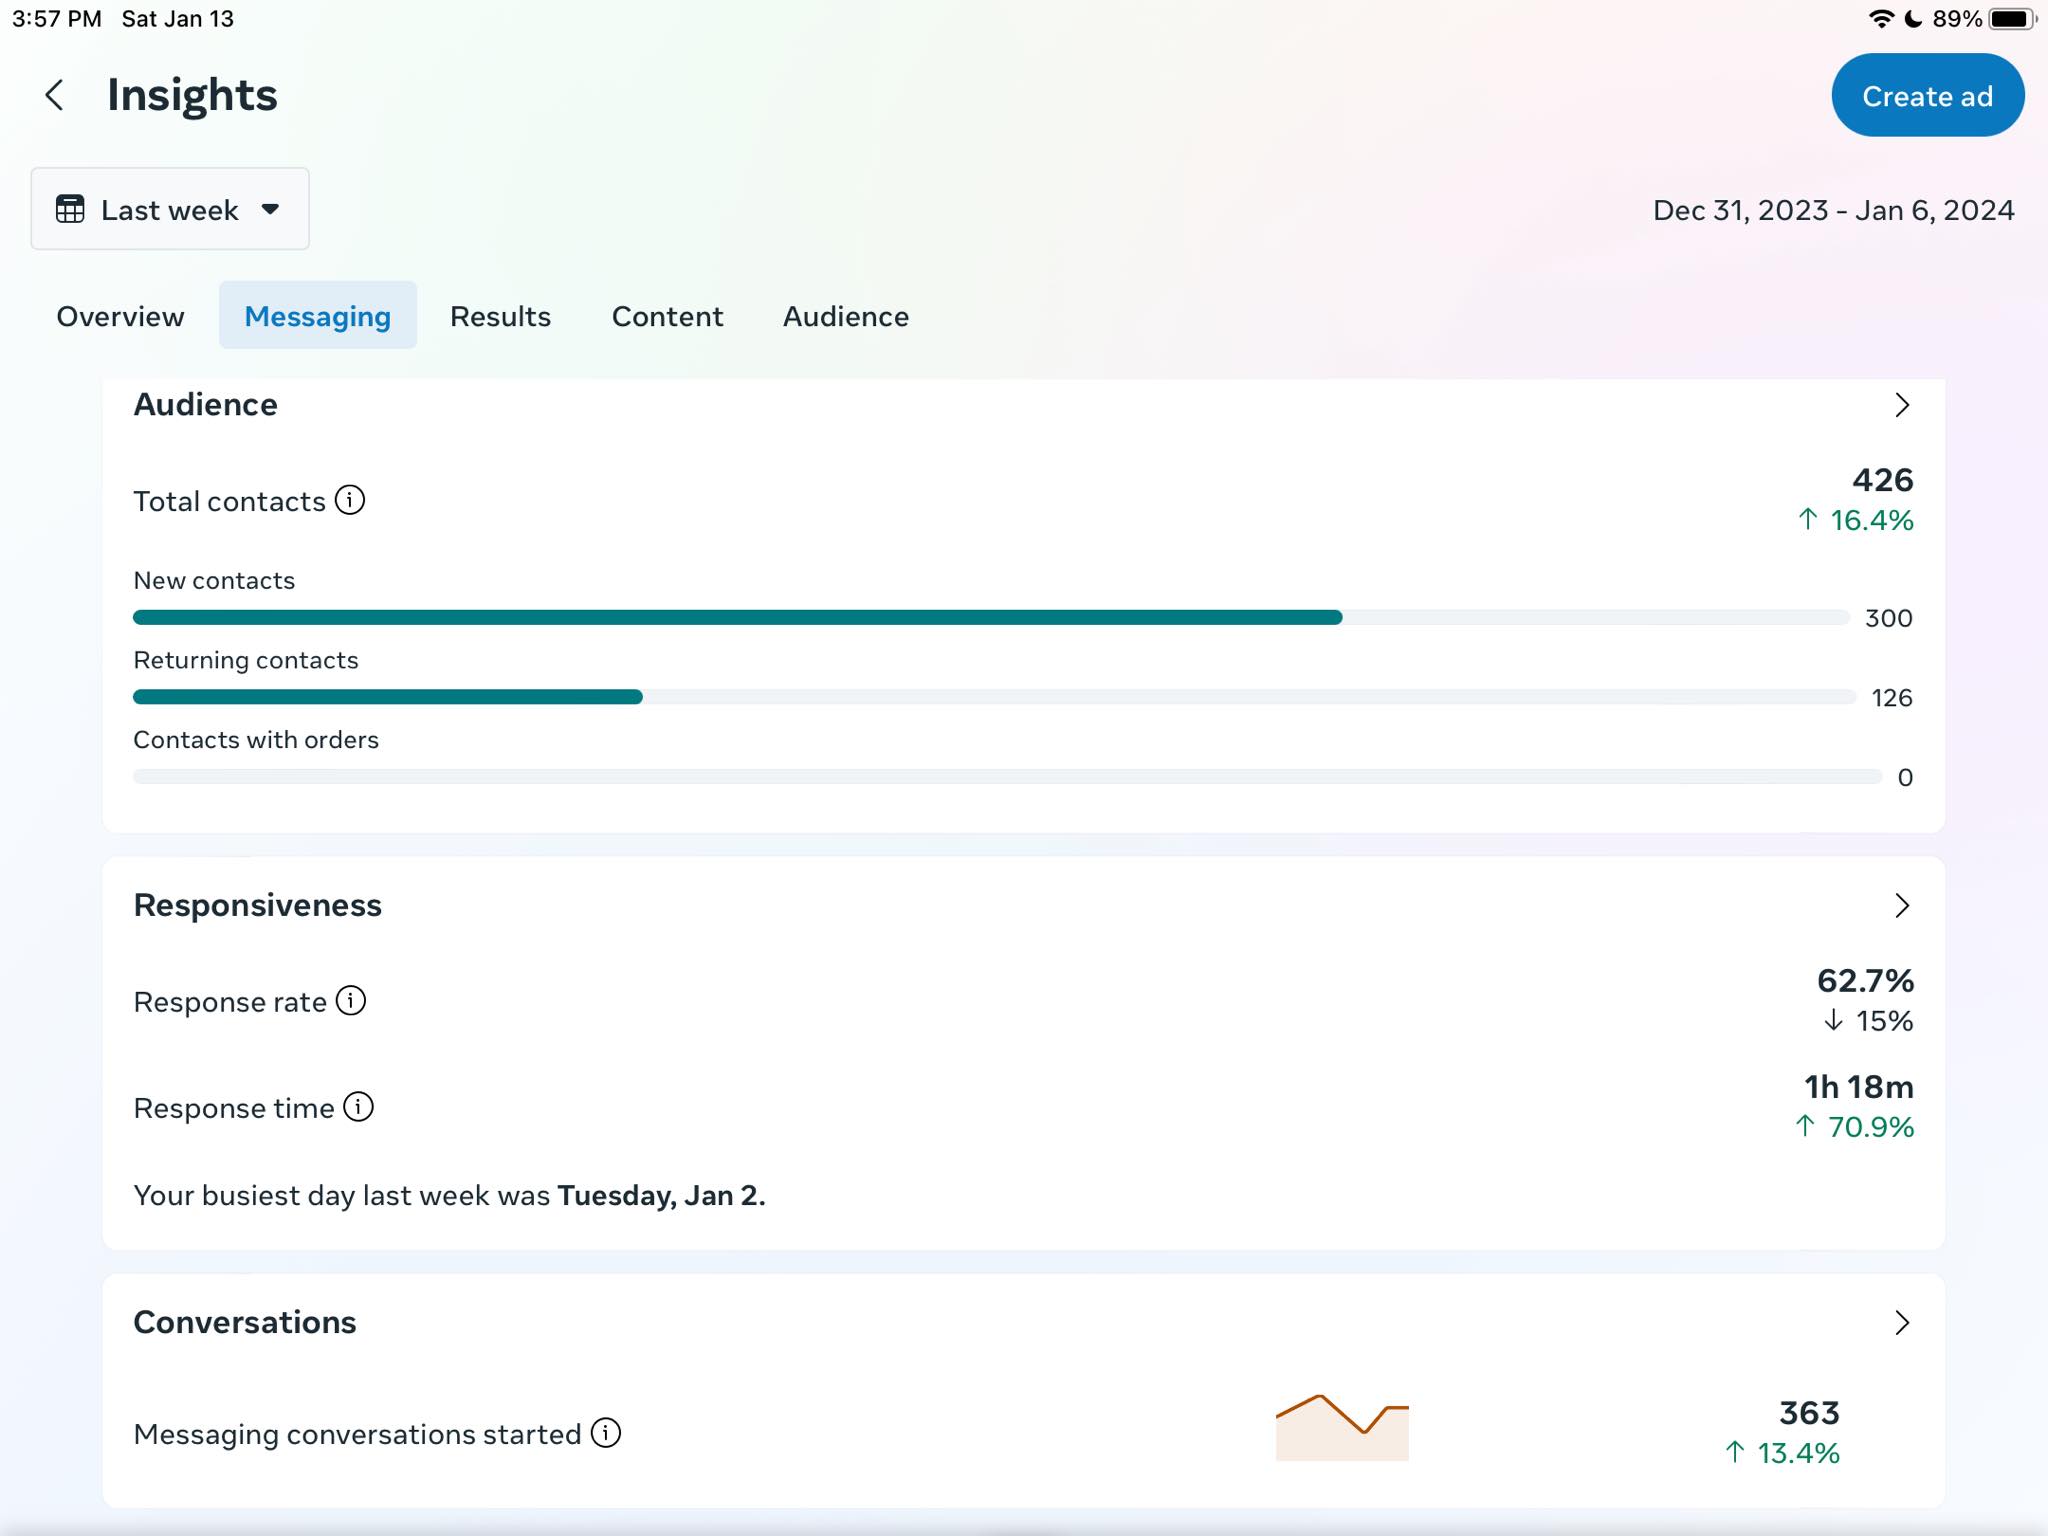Viewport: 2048px width, 1536px height.
Task: Tap the Response time info icon
Action: 358,1107
